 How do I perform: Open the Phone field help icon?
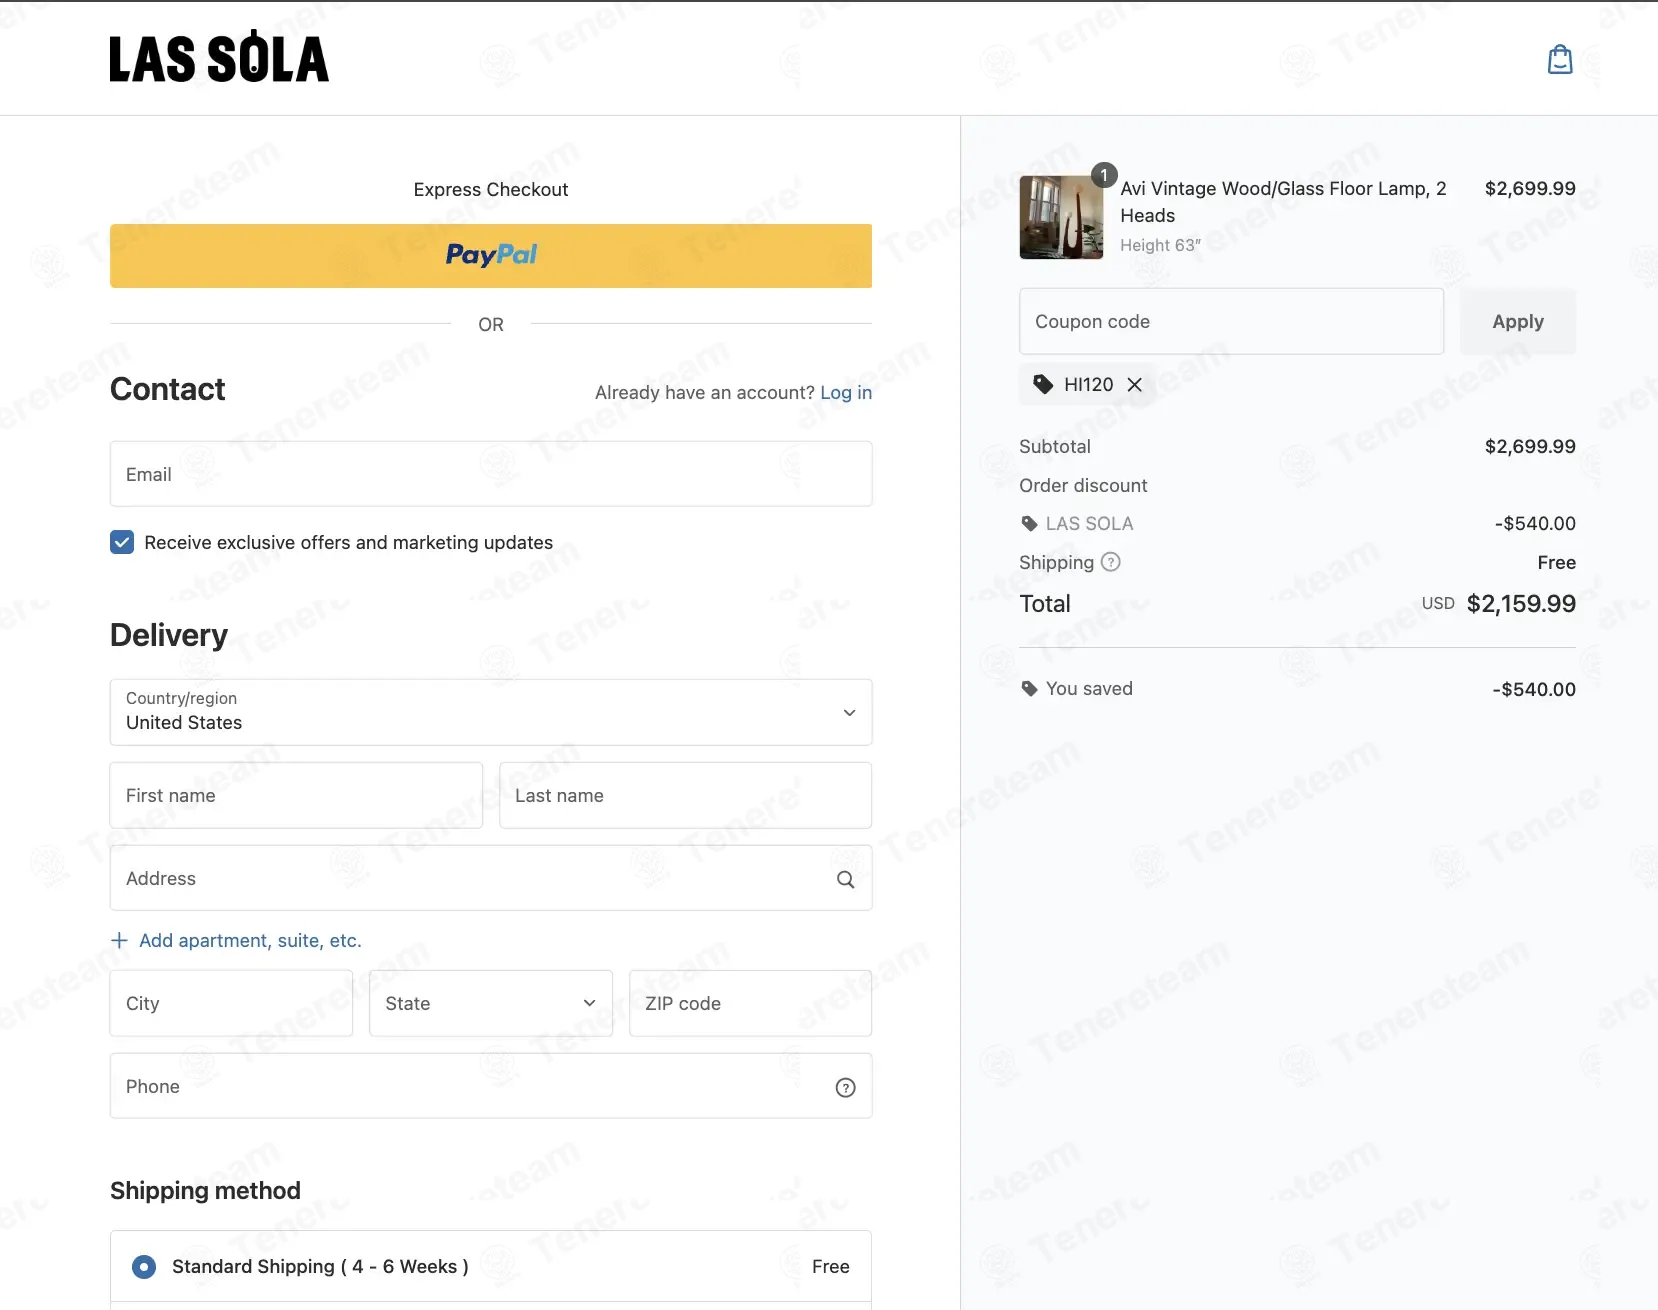pos(845,1087)
